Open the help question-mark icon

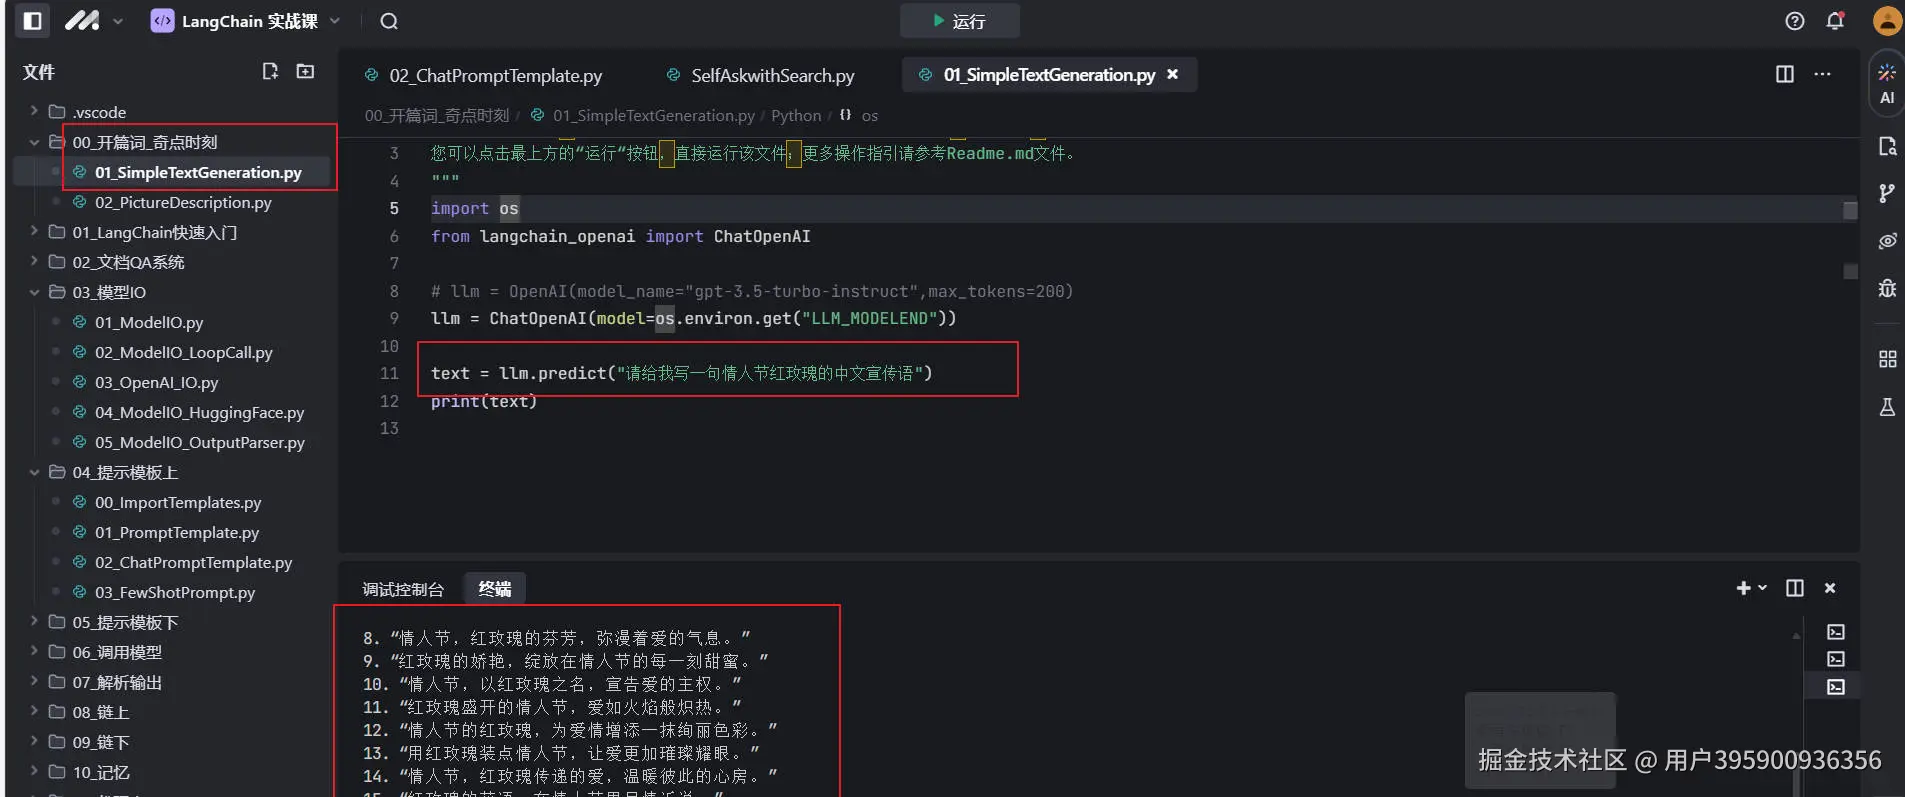(x=1794, y=21)
